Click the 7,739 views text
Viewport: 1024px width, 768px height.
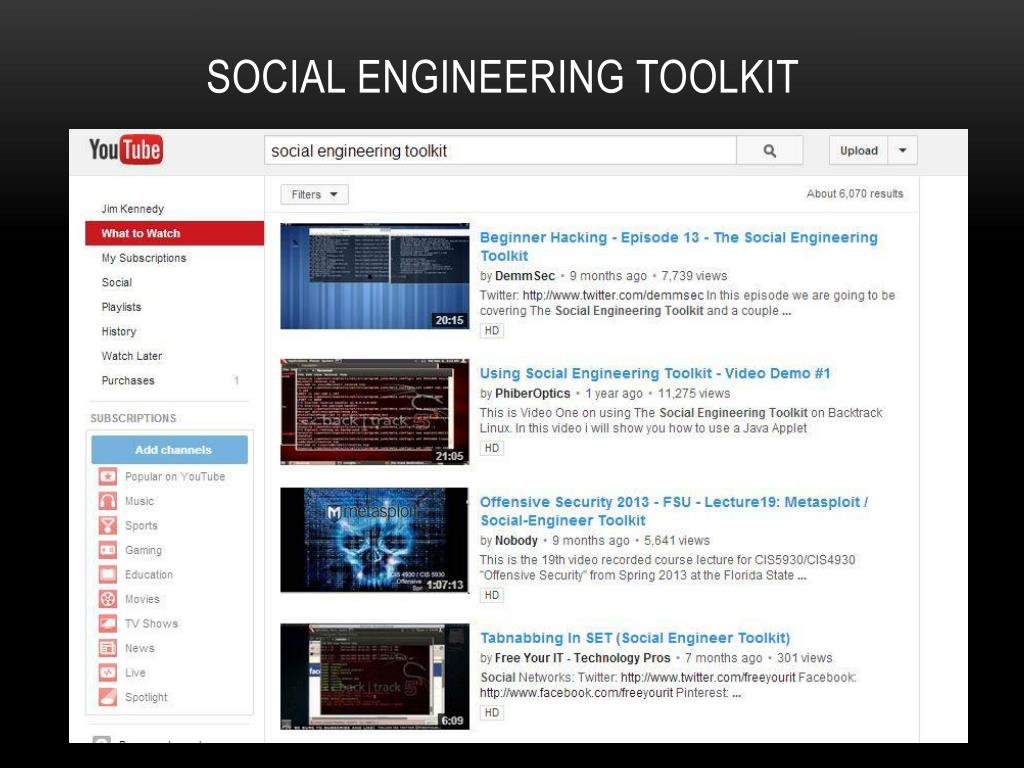point(694,276)
